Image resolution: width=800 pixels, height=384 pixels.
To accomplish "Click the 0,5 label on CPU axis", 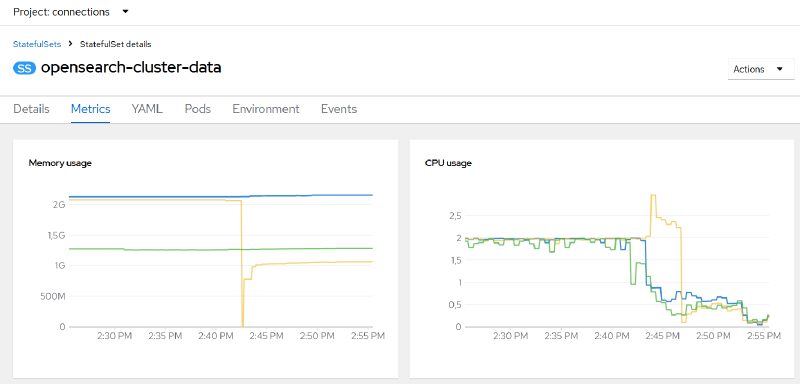I will [x=455, y=304].
